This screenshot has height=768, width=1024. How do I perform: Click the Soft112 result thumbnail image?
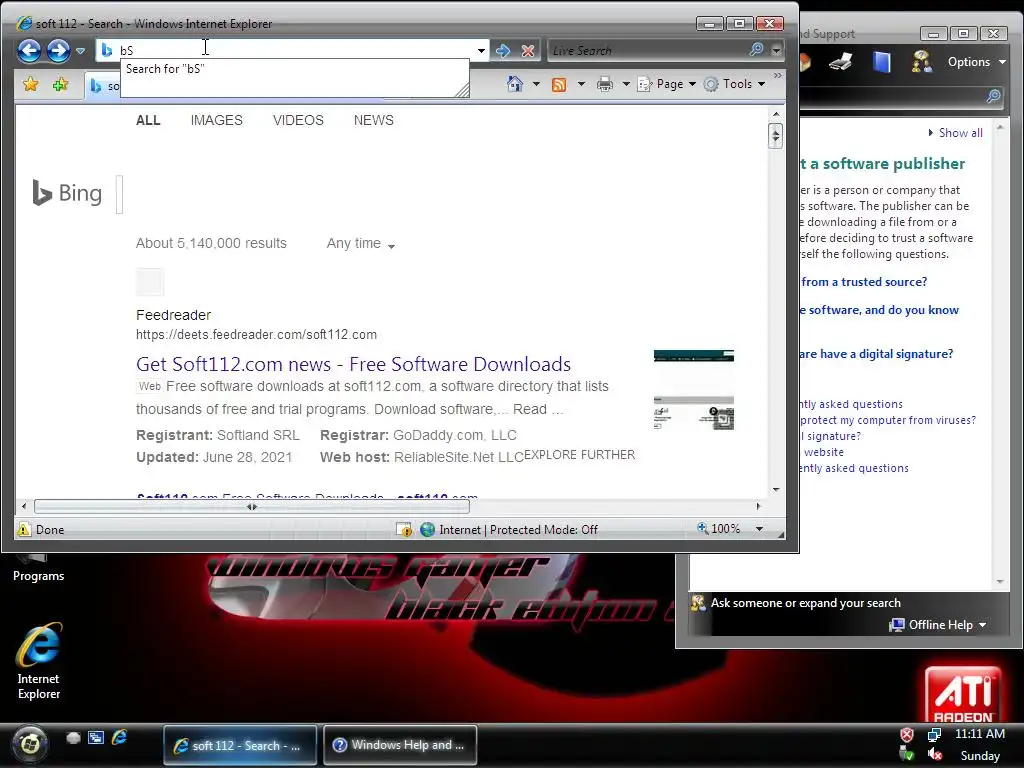694,390
